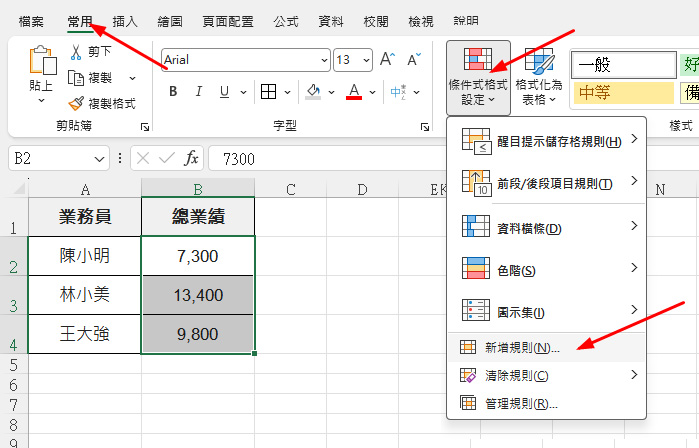This screenshot has width=699, height=448.
Task: Click the 複製 (Copy) icon
Action: pos(76,78)
